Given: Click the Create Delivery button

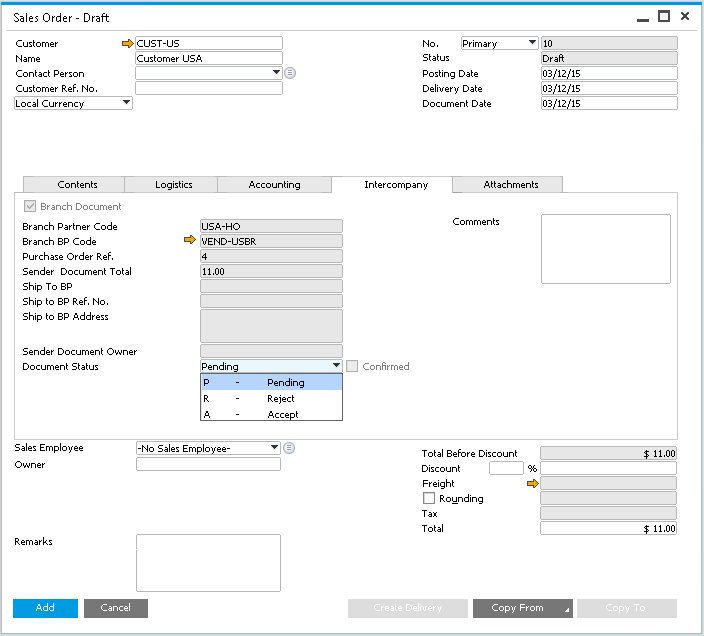Looking at the screenshot, I should 408,608.
